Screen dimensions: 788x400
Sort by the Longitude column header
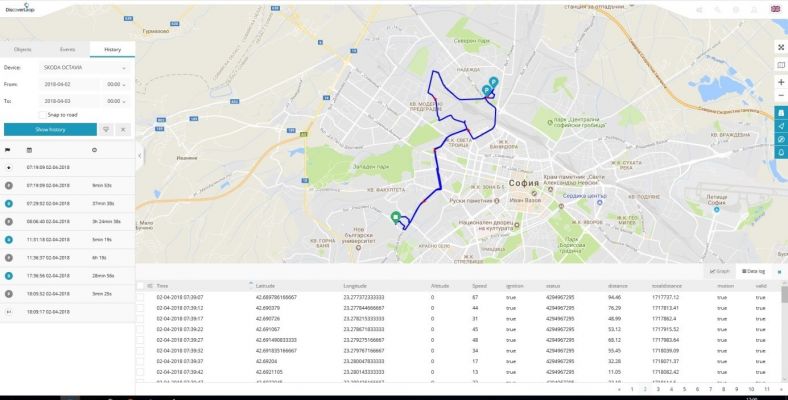point(355,286)
